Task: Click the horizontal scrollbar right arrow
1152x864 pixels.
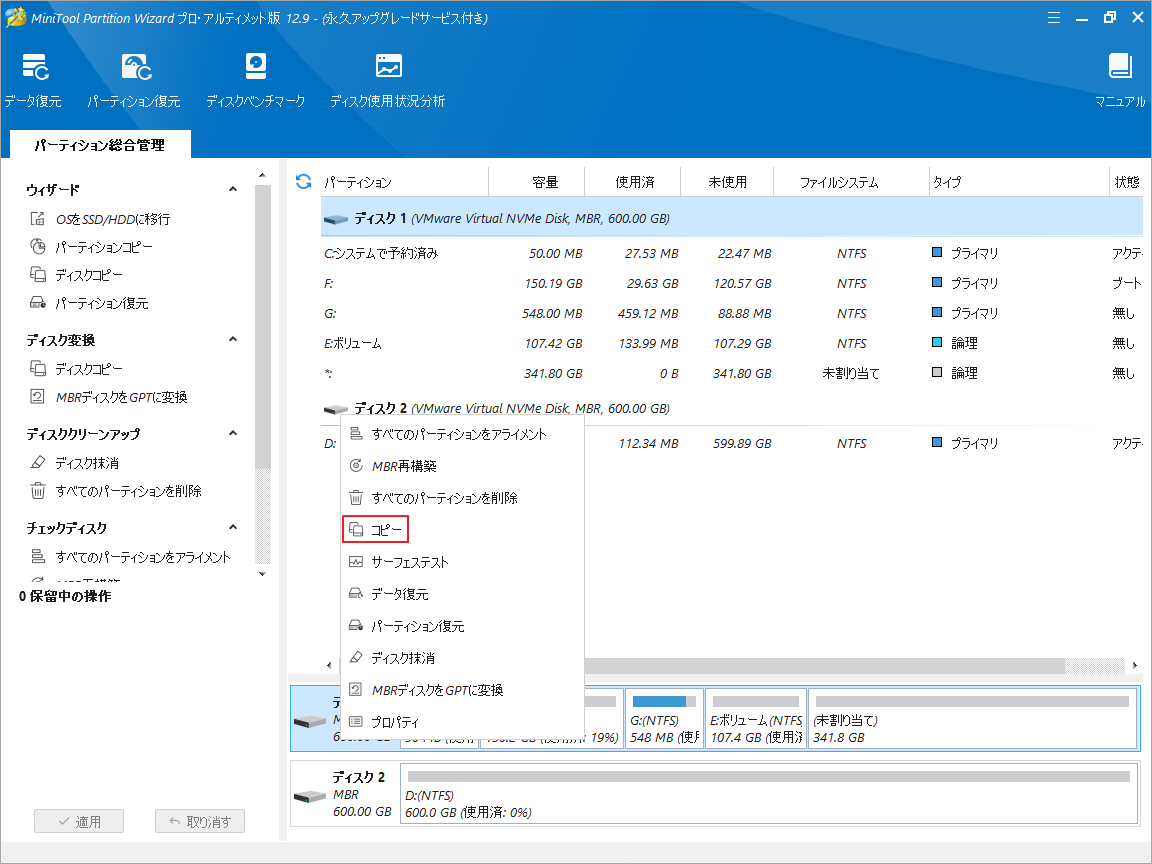Action: pyautogui.click(x=1134, y=665)
